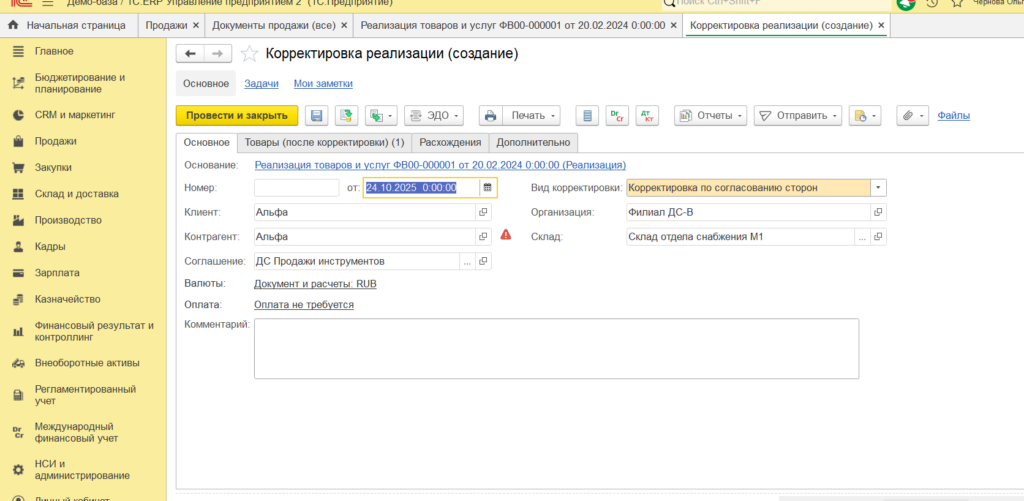Open Оплата не требуется link
This screenshot has height=501, width=1024.
coord(304,304)
